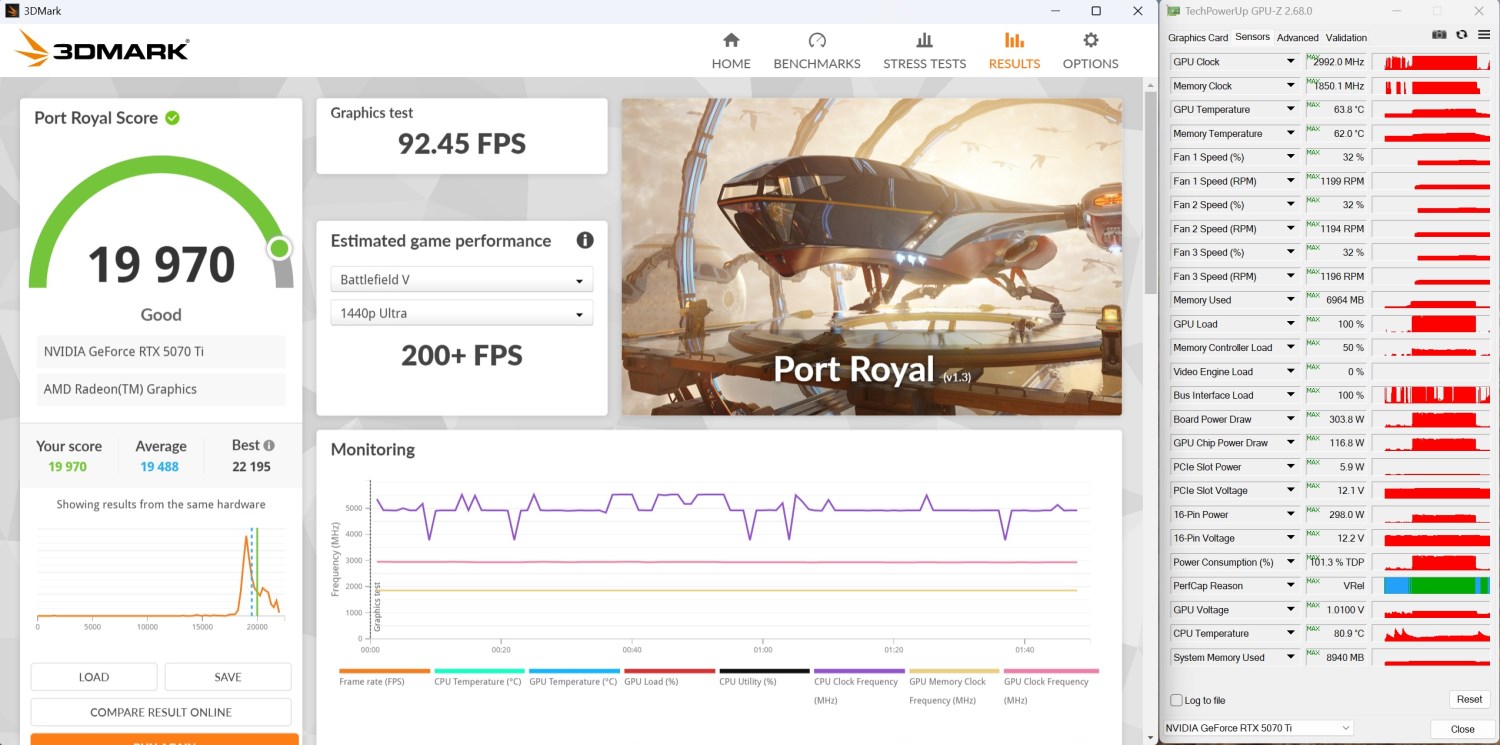Open the 1440p Ultra resolution dropdown
The width and height of the screenshot is (1500, 745).
click(x=461, y=314)
